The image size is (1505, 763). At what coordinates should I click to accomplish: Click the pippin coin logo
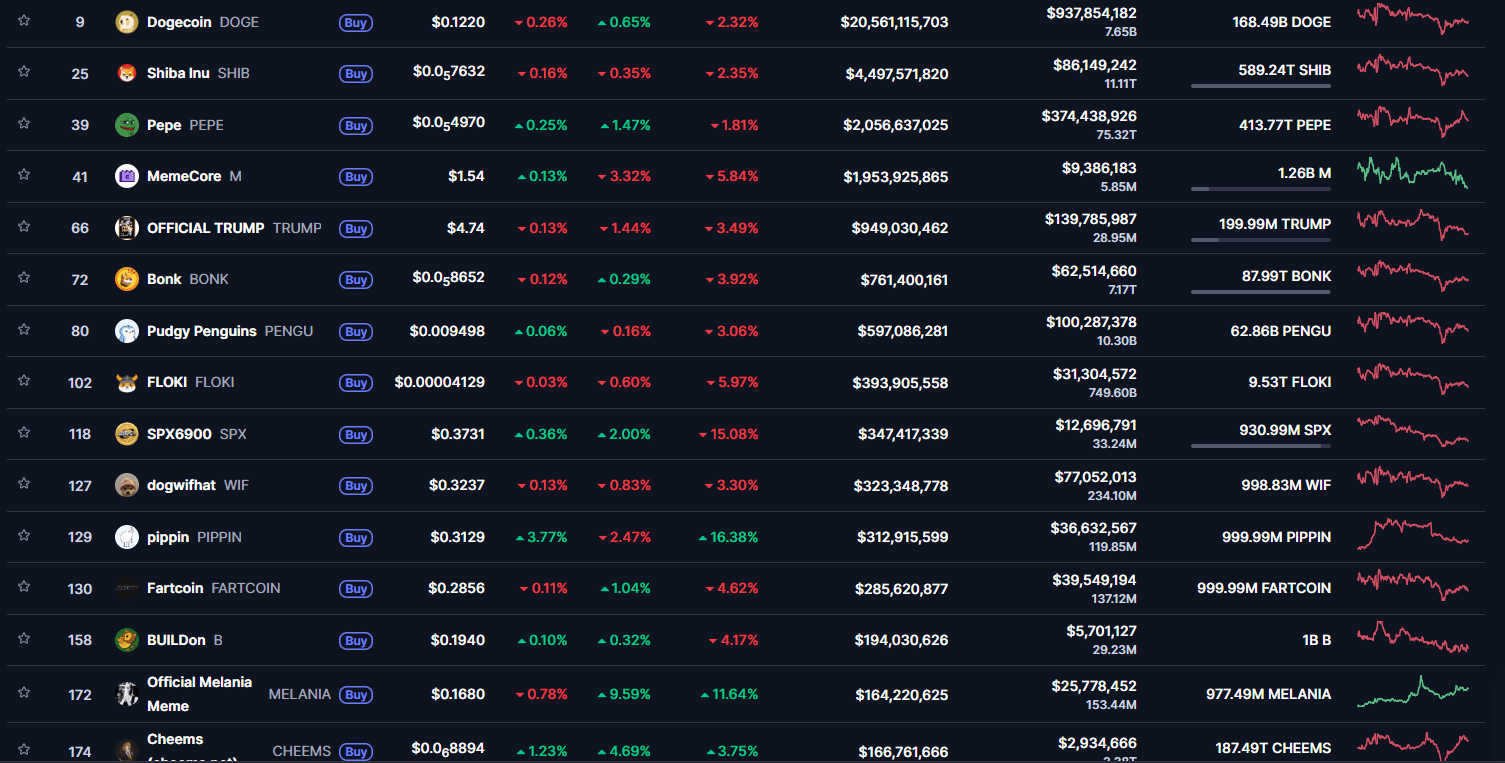[x=127, y=537]
